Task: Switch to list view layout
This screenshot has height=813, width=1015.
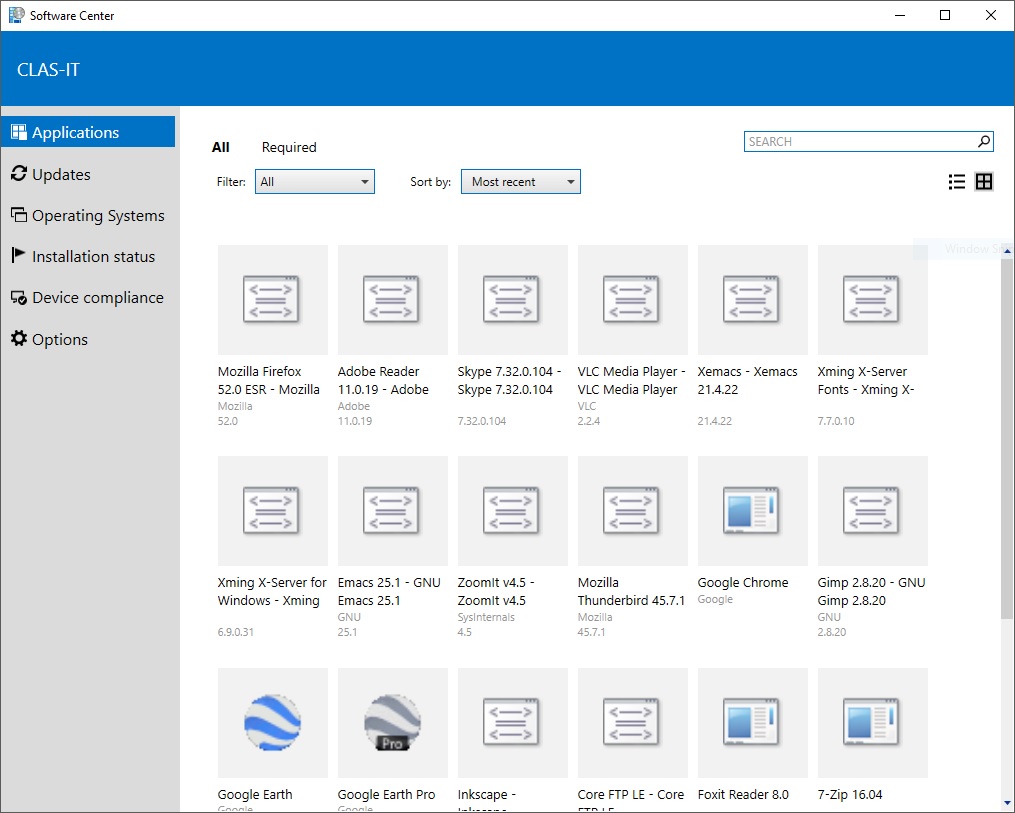Action: click(957, 181)
